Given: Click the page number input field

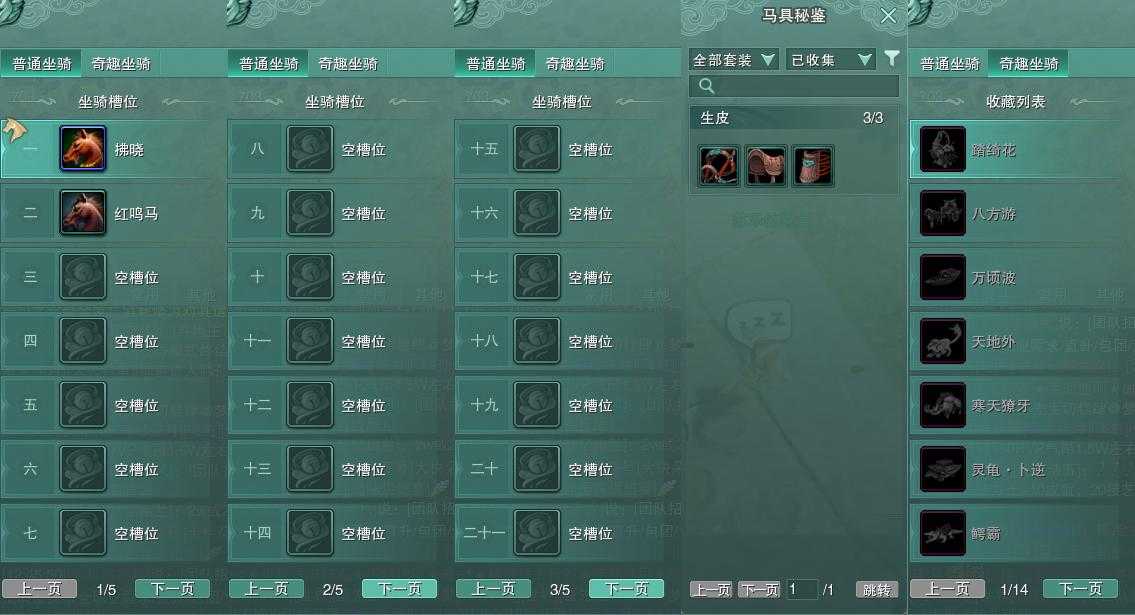Looking at the screenshot, I should pos(801,590).
